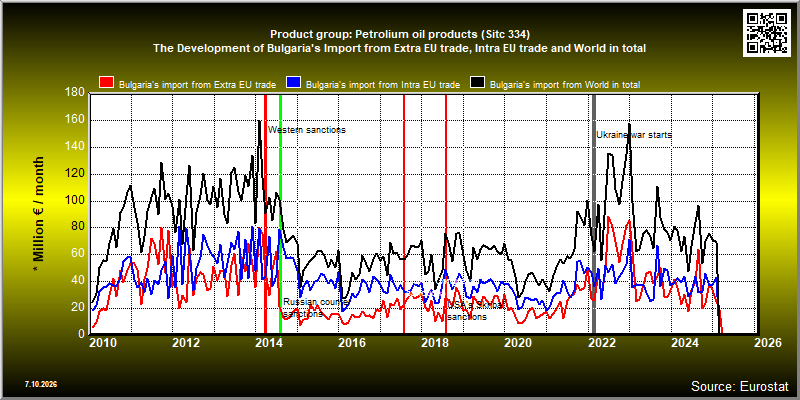Click the 0 y-axis value
The height and width of the screenshot is (400, 800).
[82, 334]
